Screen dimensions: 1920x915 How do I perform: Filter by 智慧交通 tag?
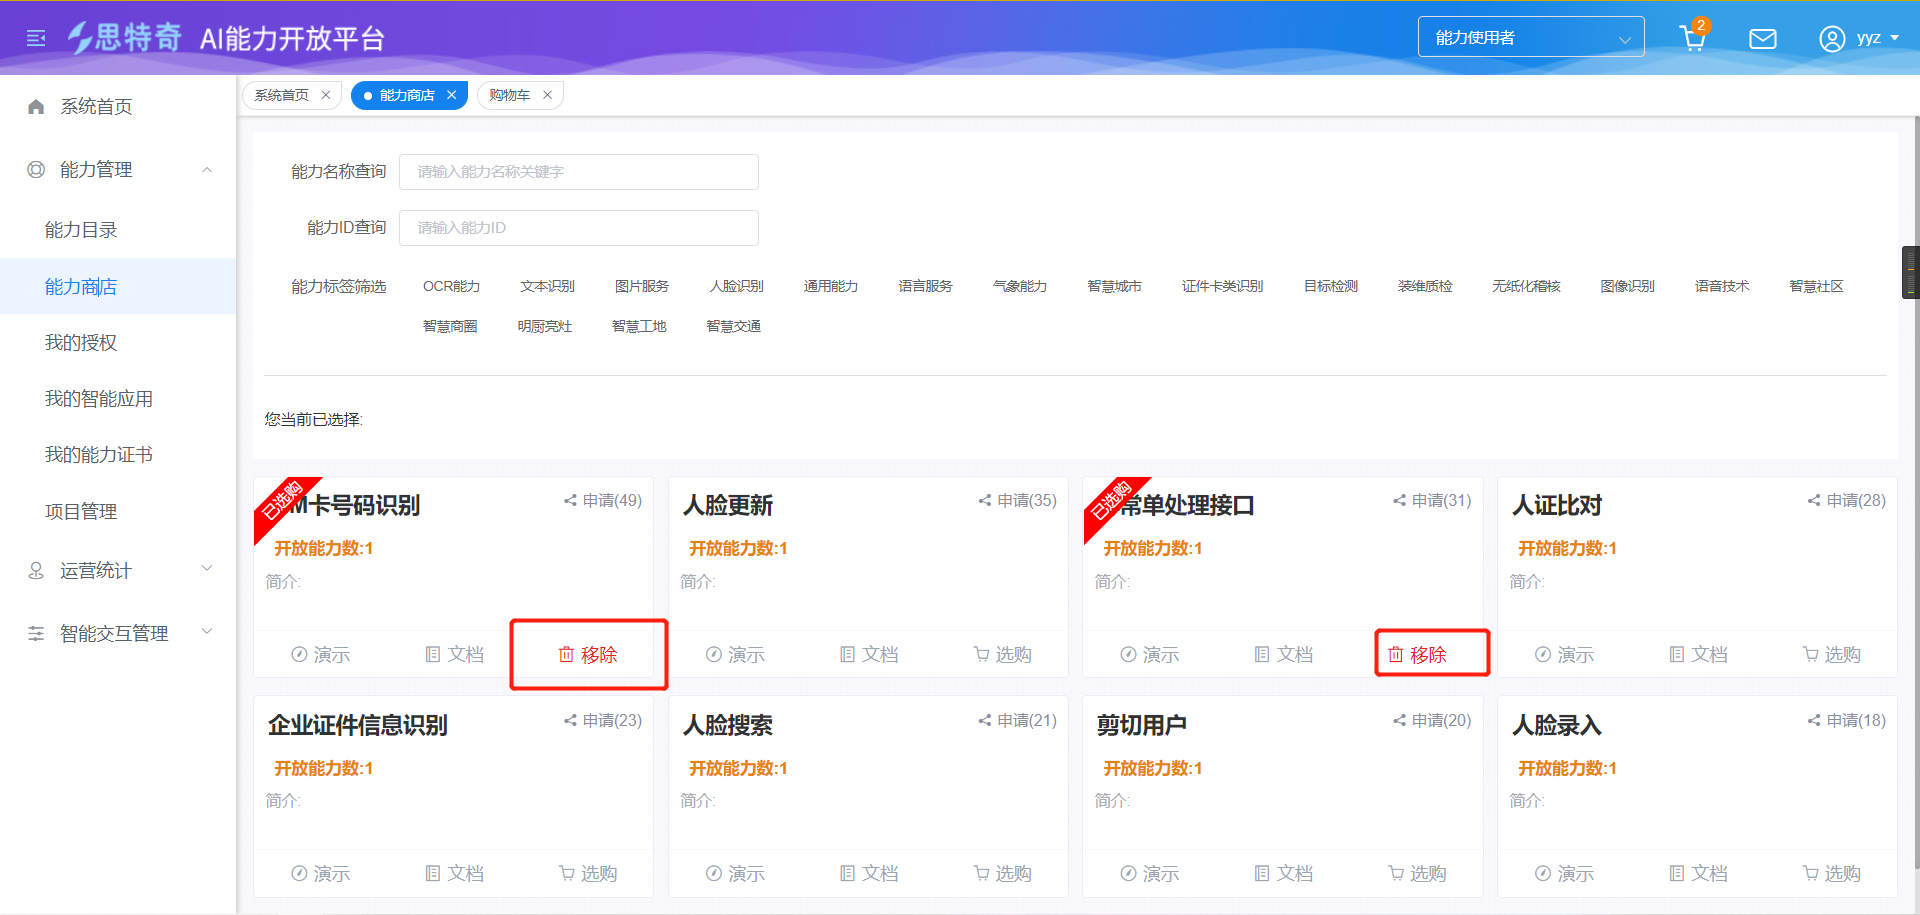click(x=734, y=326)
